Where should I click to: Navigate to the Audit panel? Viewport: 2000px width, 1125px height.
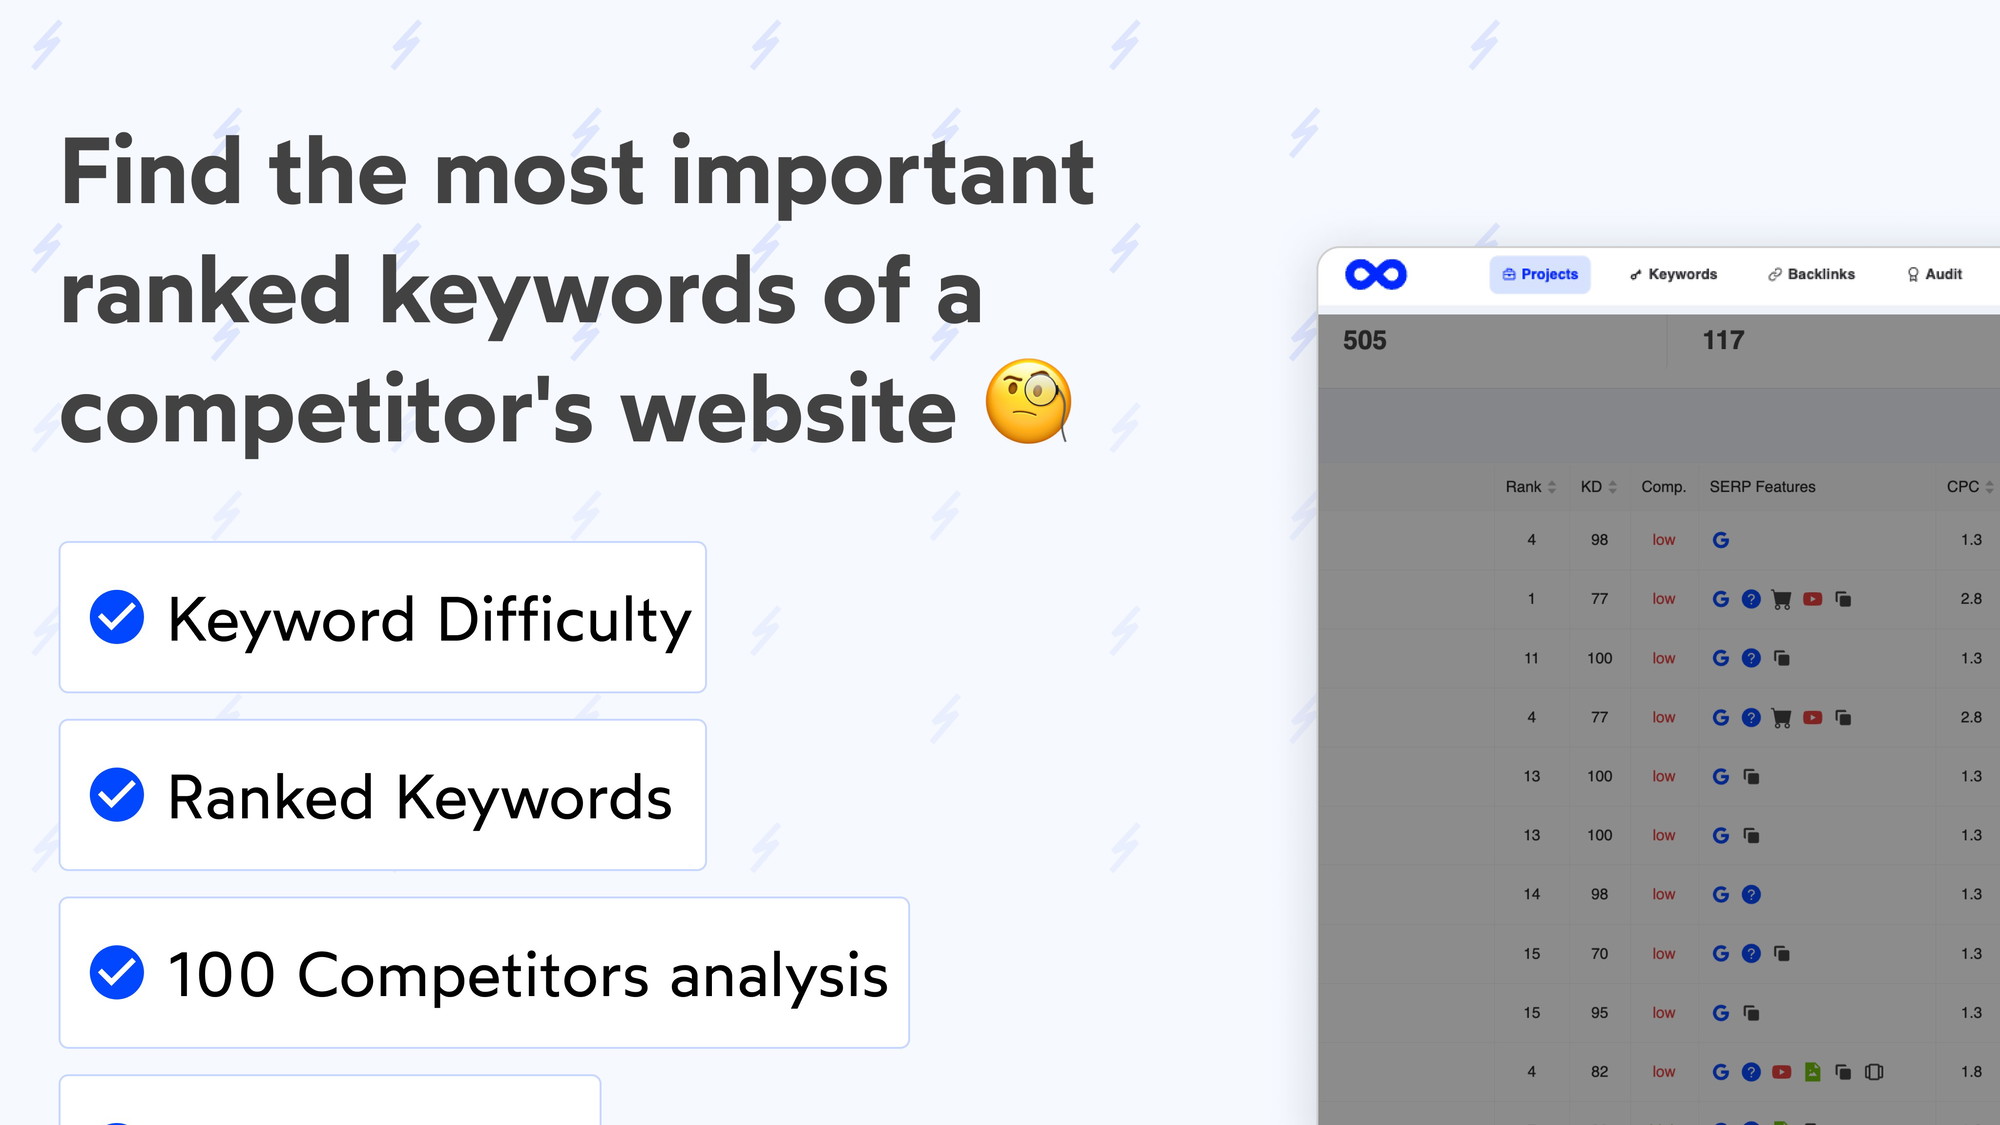pyautogui.click(x=1934, y=273)
